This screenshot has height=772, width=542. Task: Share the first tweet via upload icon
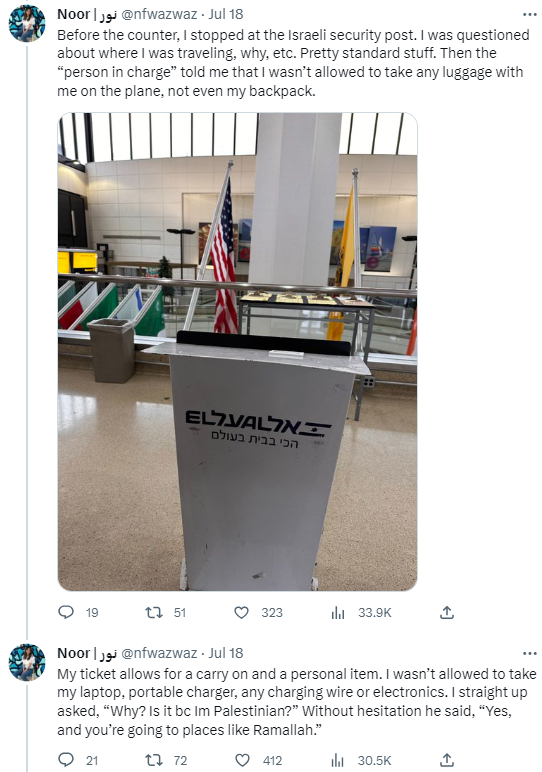point(446,612)
